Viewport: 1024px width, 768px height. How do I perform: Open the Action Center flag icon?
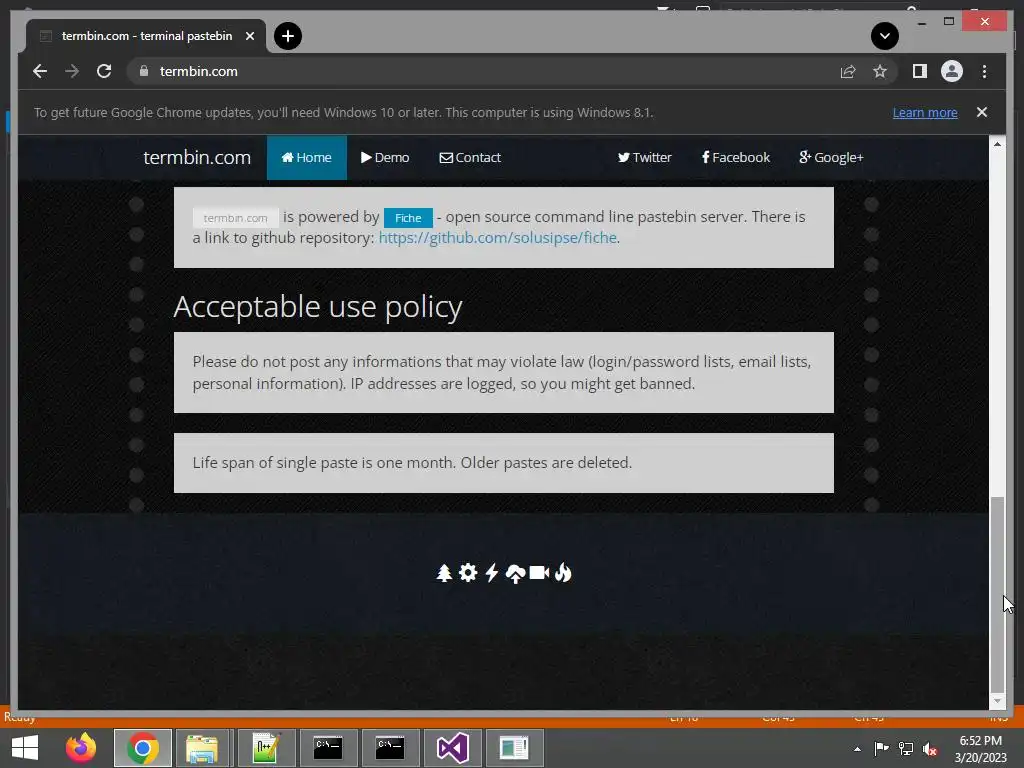coord(881,749)
